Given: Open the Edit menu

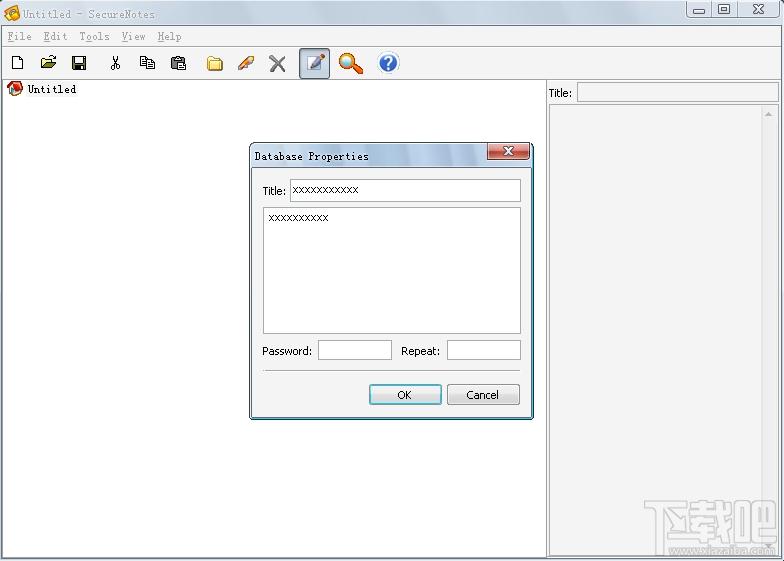Looking at the screenshot, I should pos(55,36).
